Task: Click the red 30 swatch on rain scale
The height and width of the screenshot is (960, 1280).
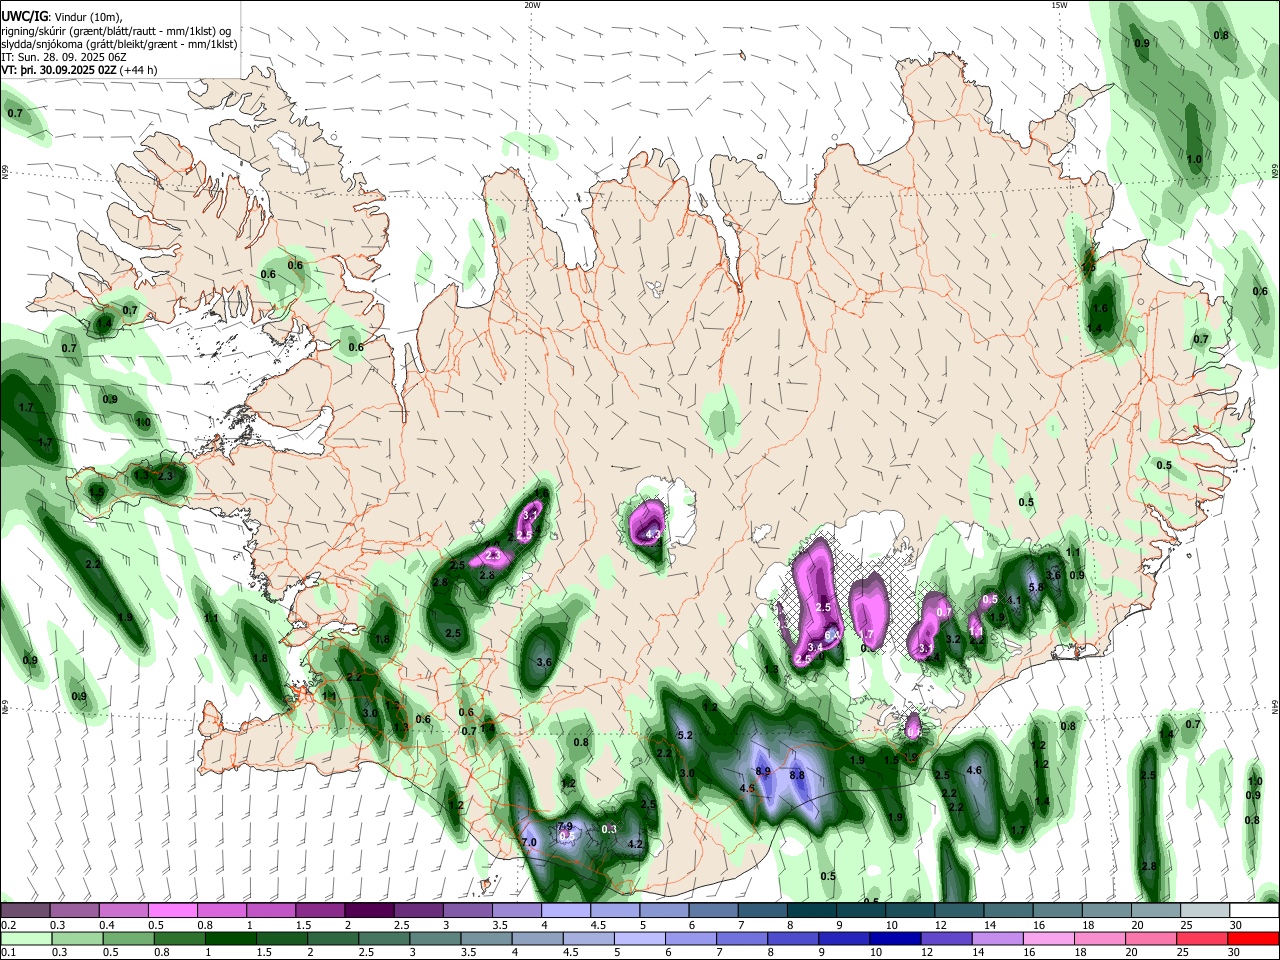Action: pyautogui.click(x=1254, y=939)
